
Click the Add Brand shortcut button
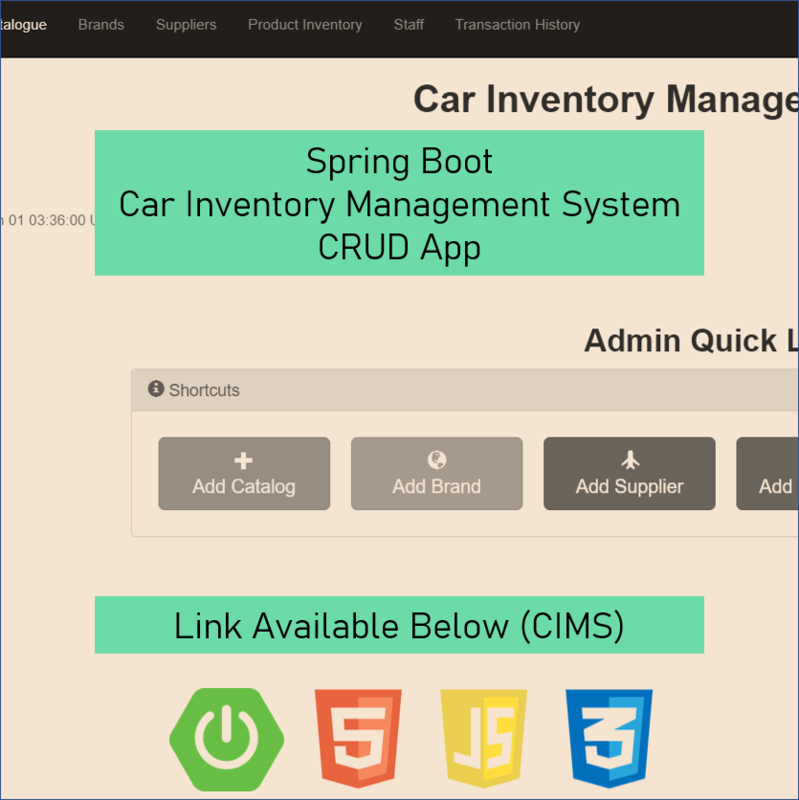pyautogui.click(x=437, y=473)
